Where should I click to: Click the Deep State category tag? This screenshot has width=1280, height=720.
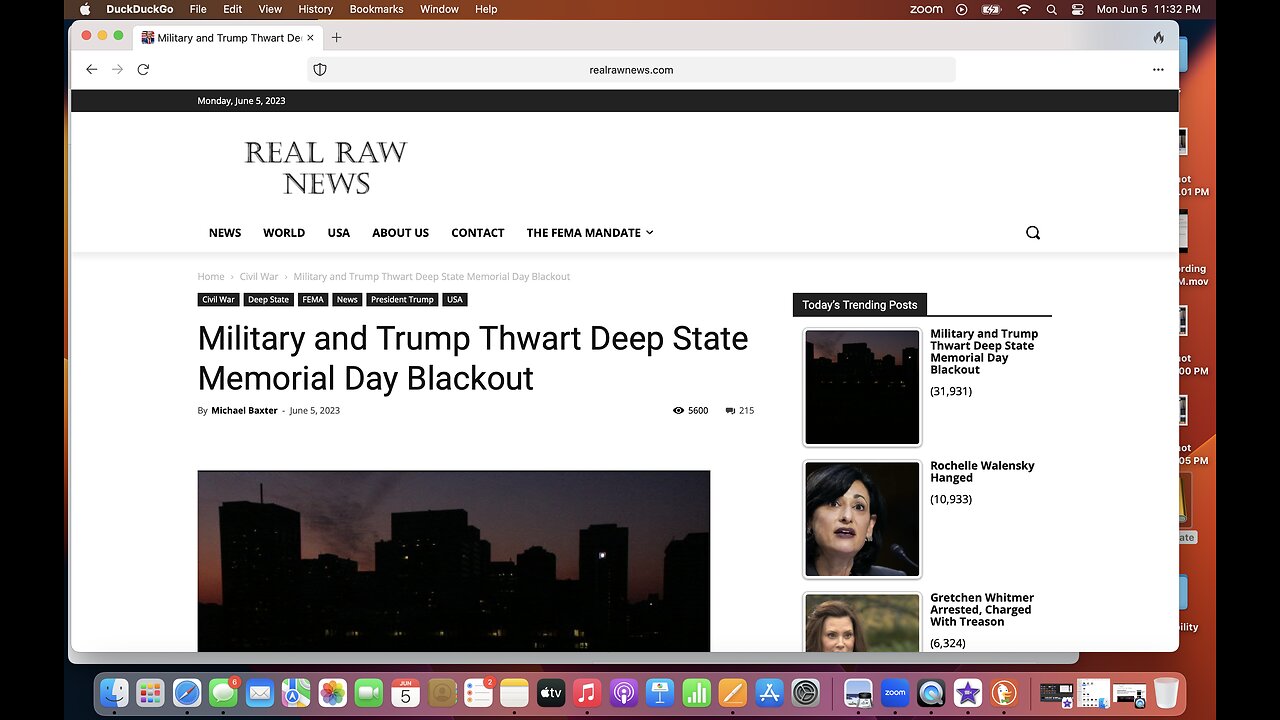point(269,299)
